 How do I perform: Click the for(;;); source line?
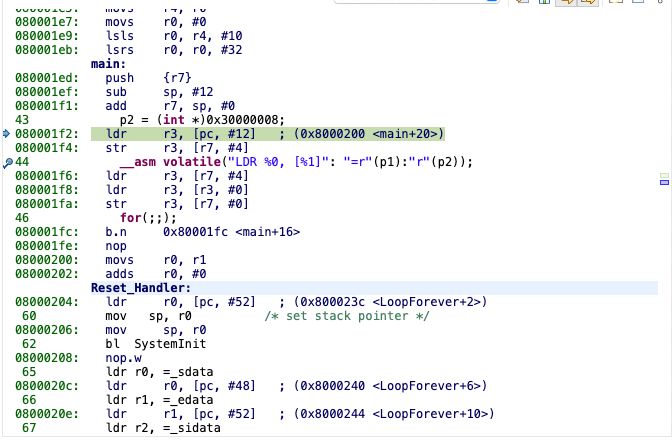(x=148, y=218)
